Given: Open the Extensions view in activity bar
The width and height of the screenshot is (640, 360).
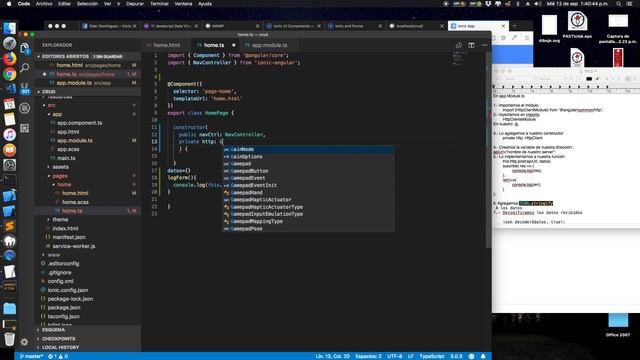Looking at the screenshot, I should point(24,128).
